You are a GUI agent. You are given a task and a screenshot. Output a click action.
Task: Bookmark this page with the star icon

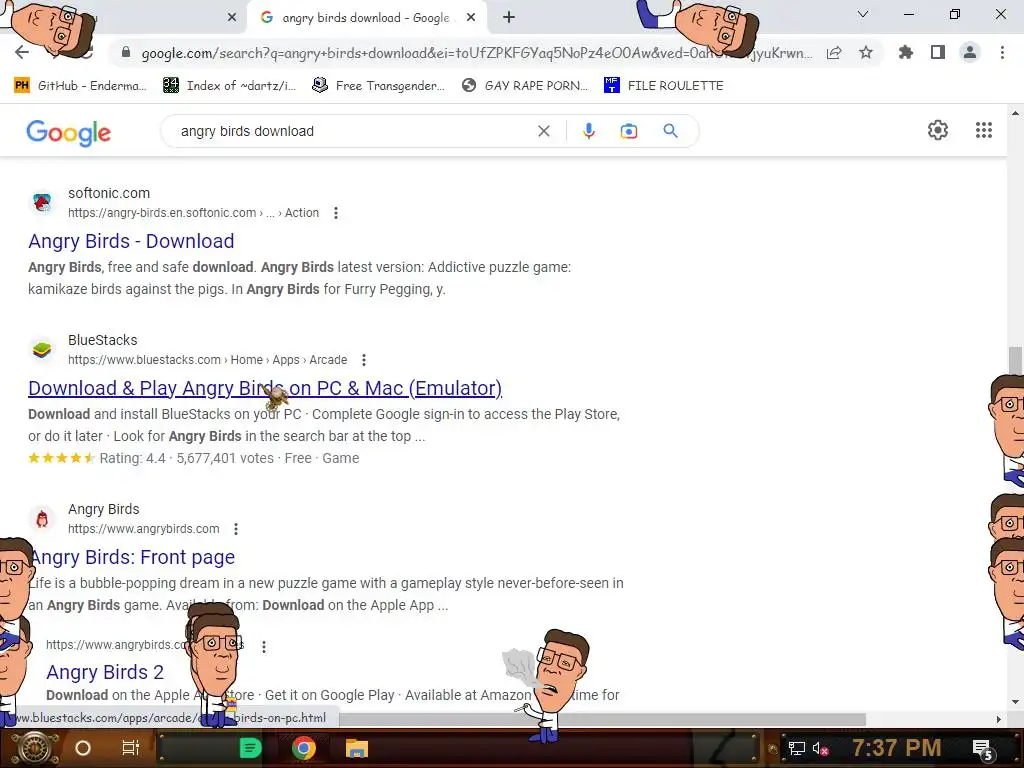pos(866,53)
